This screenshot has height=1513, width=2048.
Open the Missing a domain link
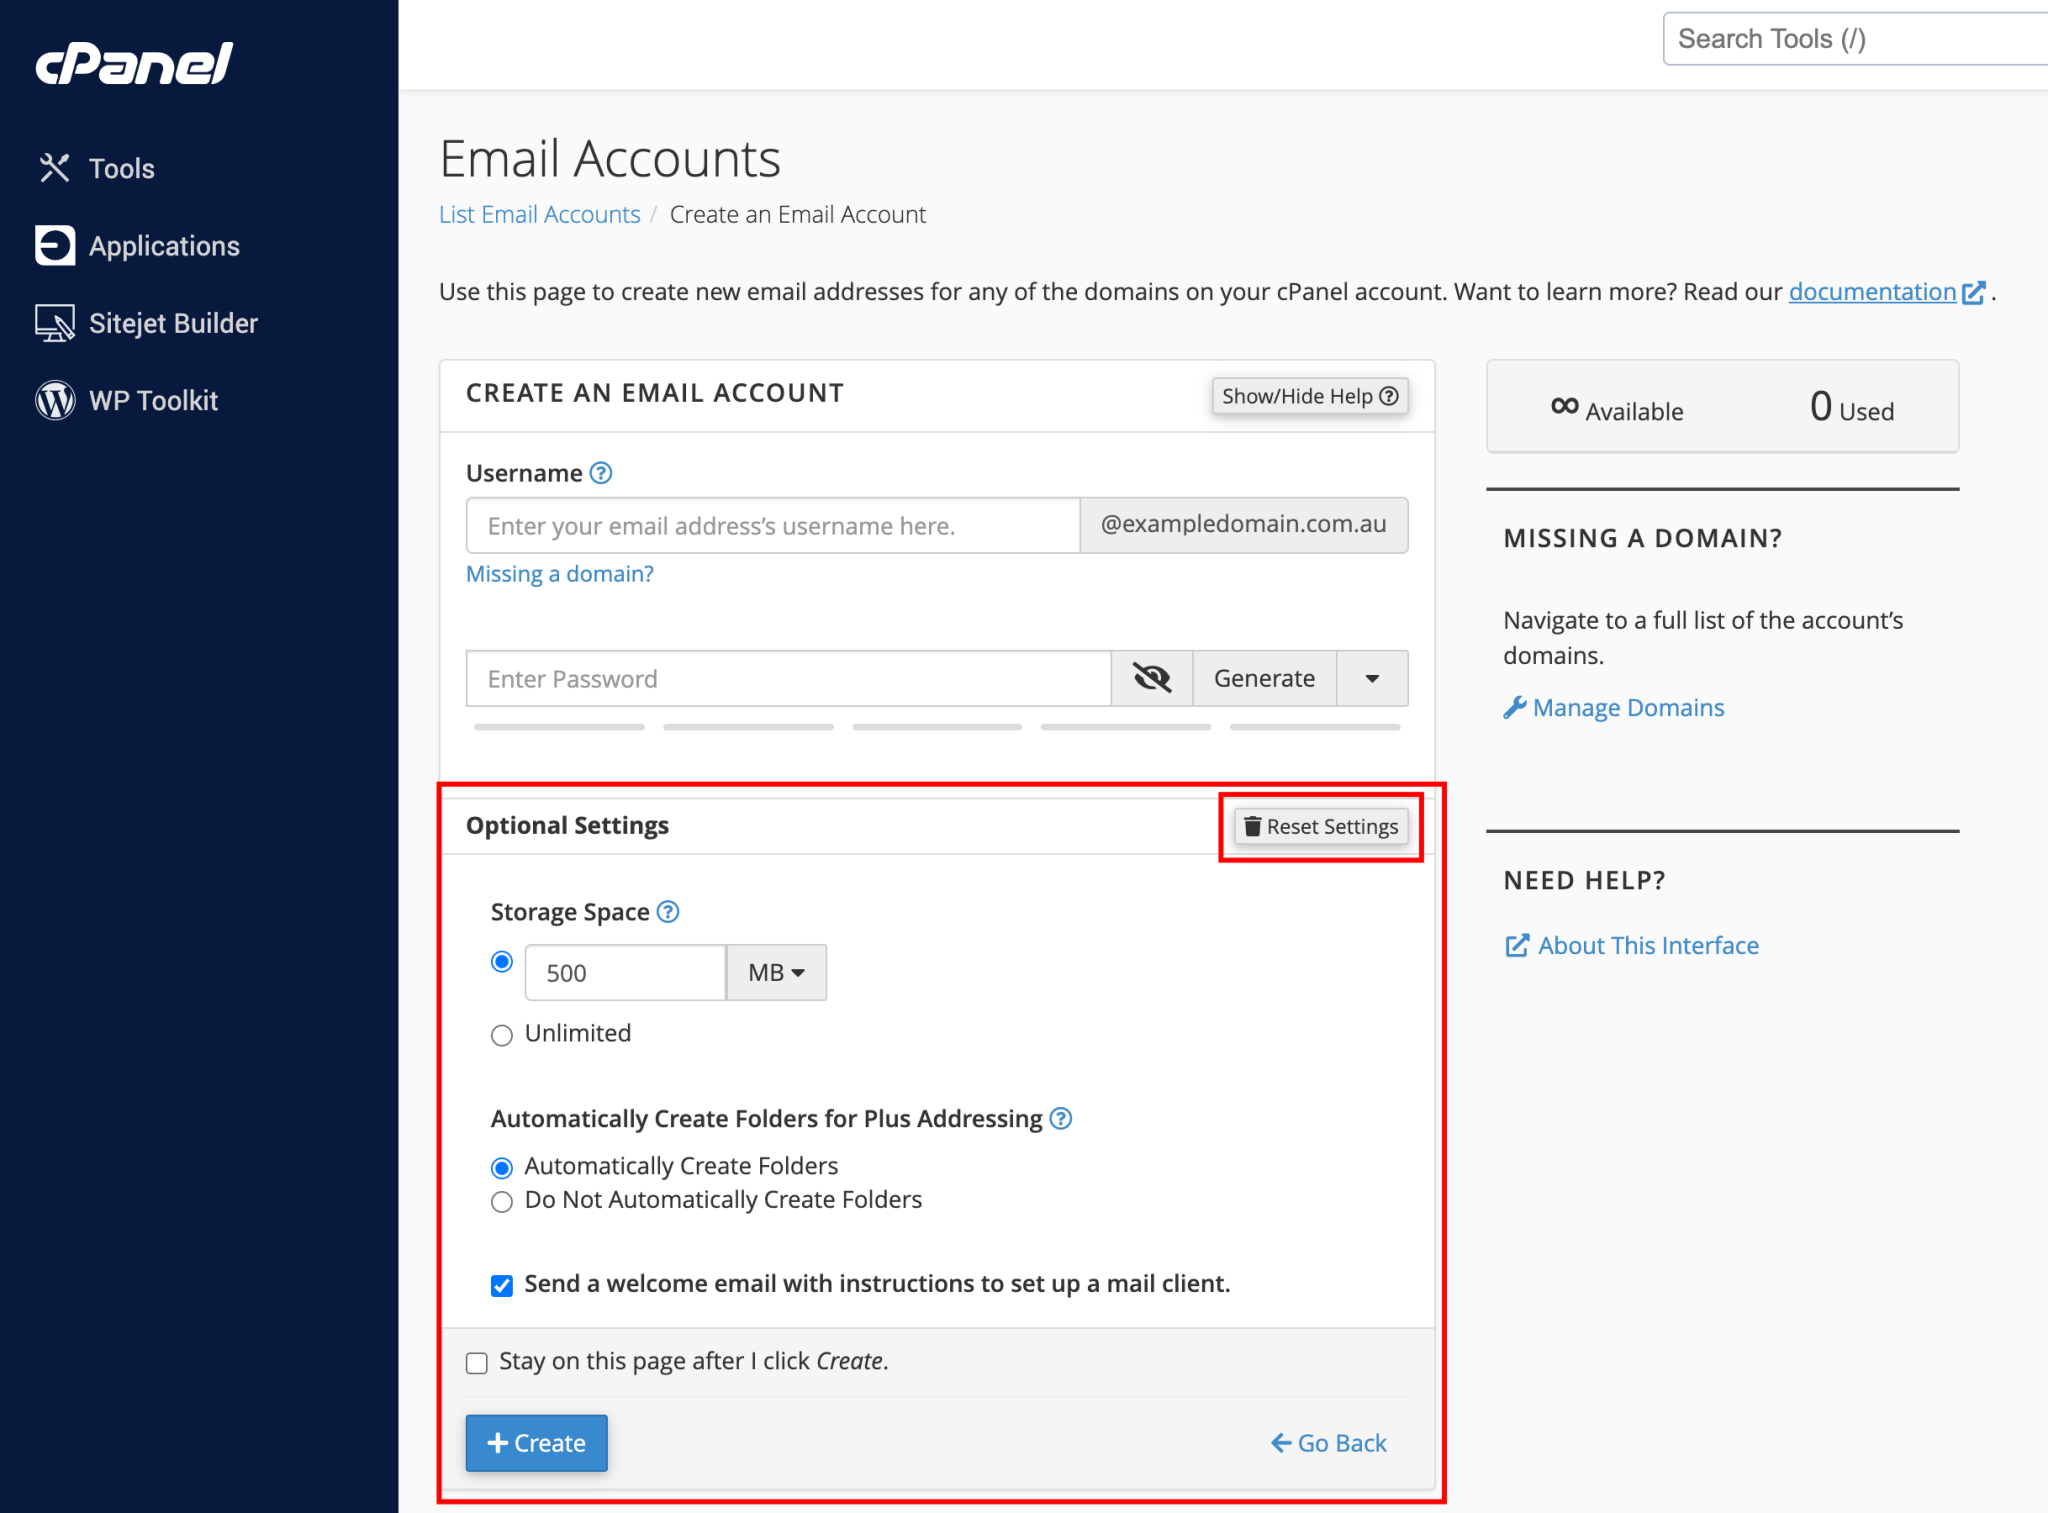coord(559,573)
